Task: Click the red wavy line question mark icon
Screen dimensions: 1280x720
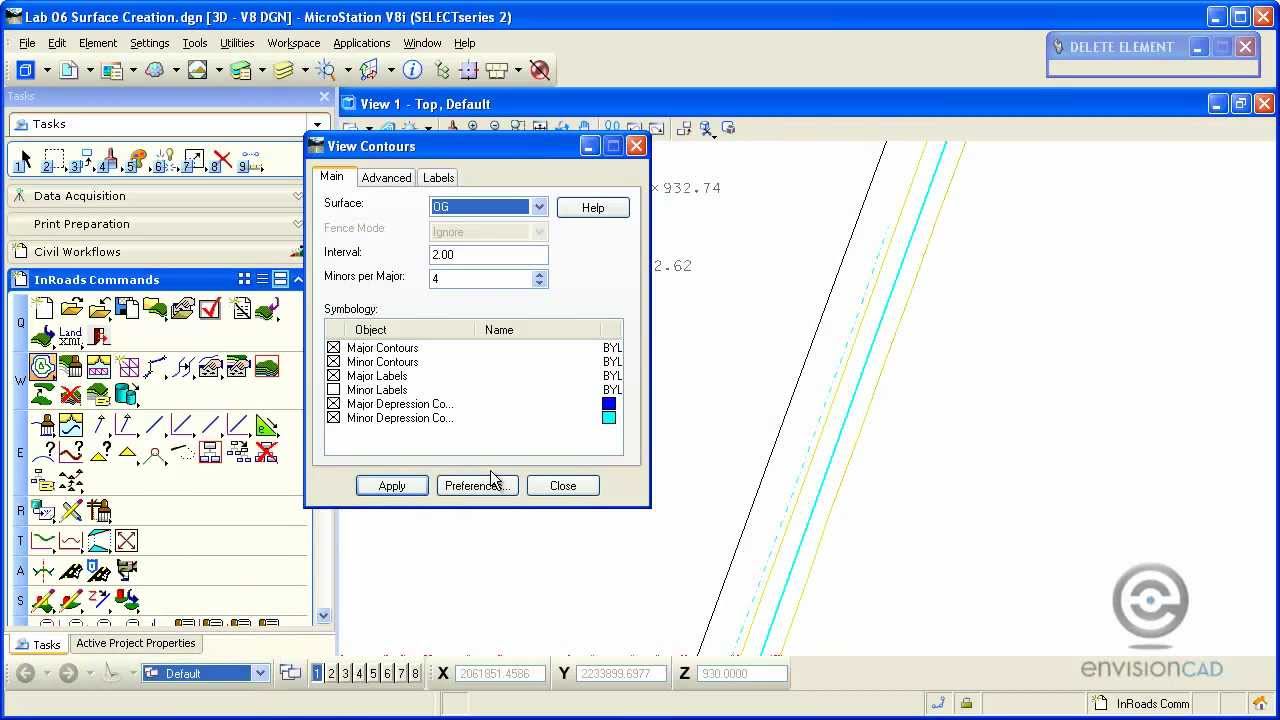Action: (71, 453)
